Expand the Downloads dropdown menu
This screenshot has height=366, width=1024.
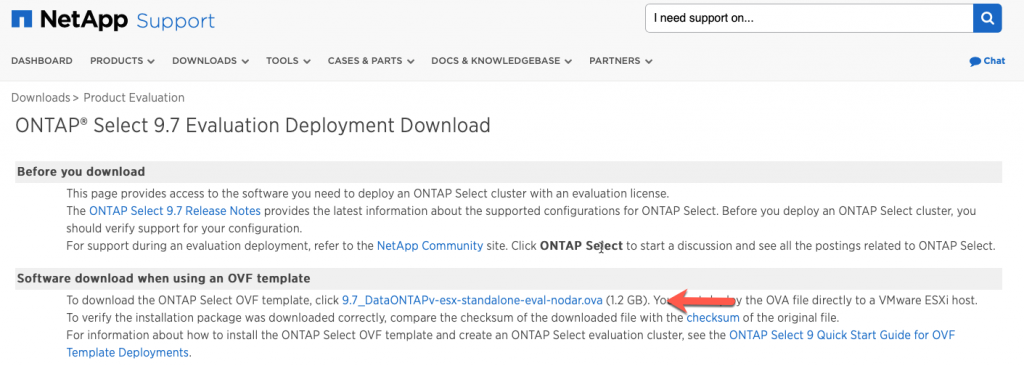(x=210, y=61)
